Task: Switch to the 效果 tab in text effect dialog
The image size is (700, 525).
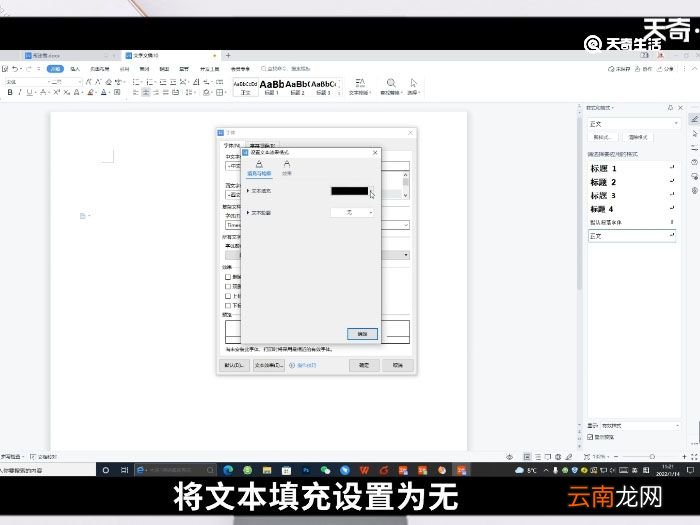Action: coord(287,168)
